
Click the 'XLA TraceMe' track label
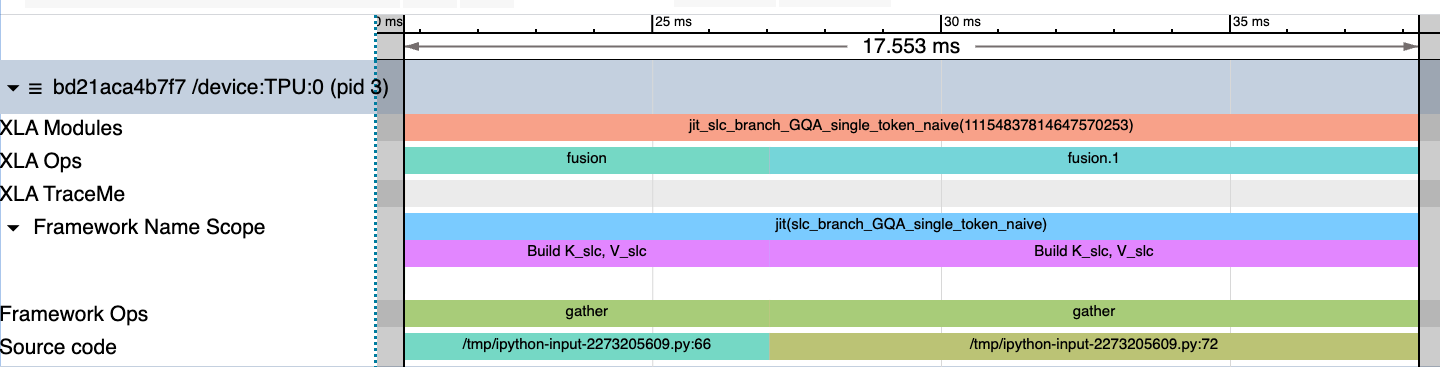tap(63, 194)
